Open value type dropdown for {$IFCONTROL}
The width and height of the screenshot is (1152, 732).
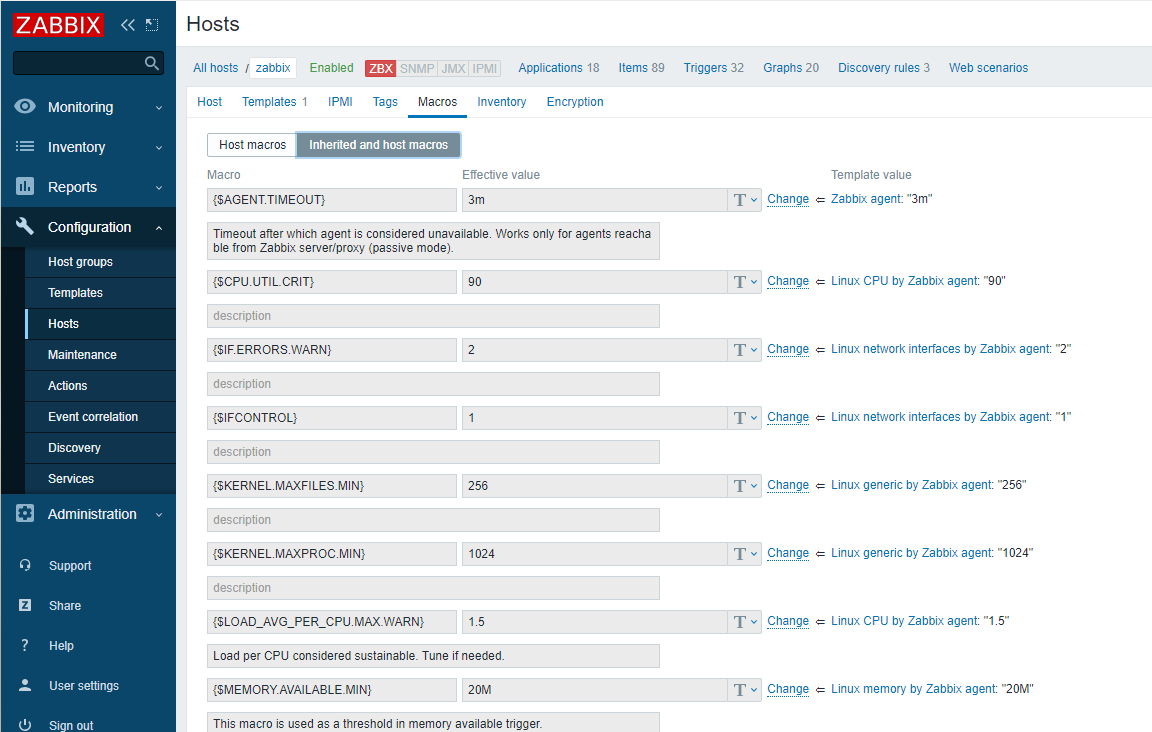click(745, 418)
